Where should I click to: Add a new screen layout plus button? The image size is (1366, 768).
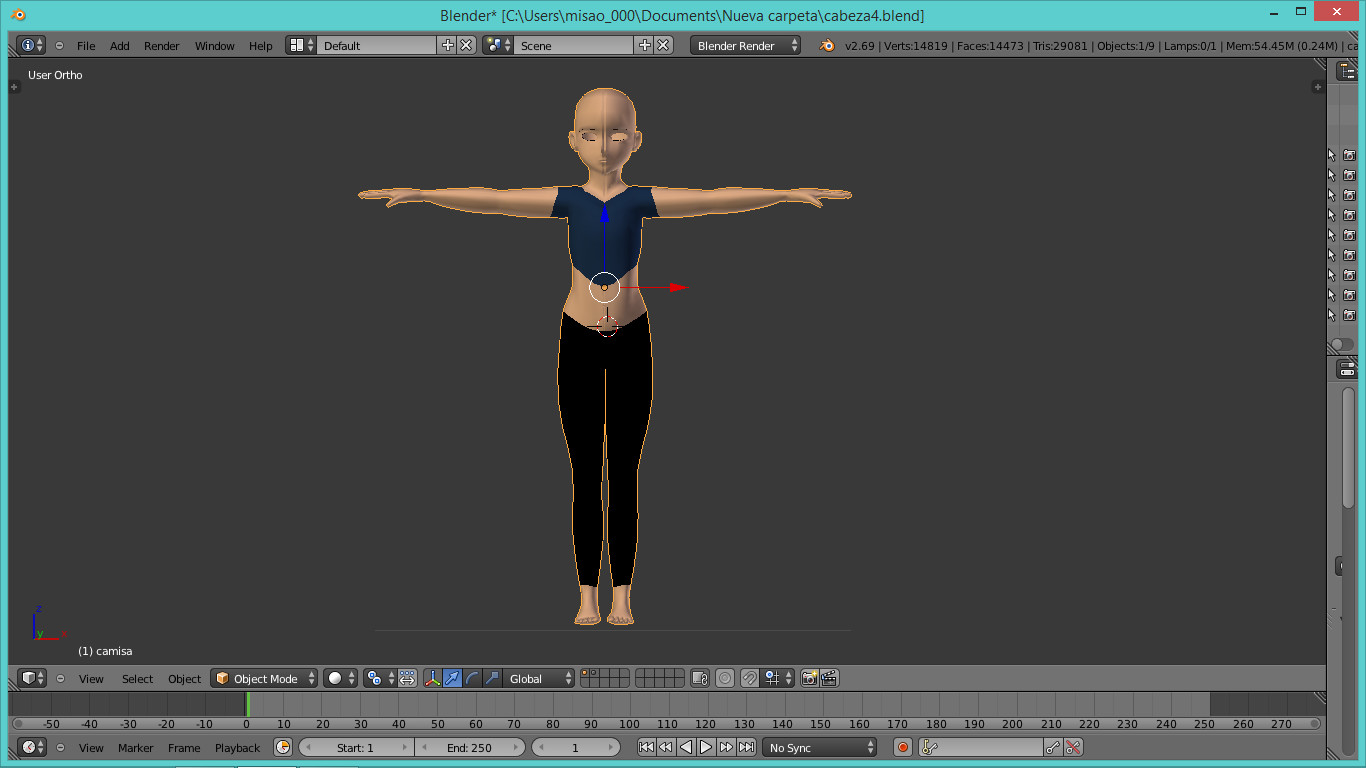click(x=448, y=45)
